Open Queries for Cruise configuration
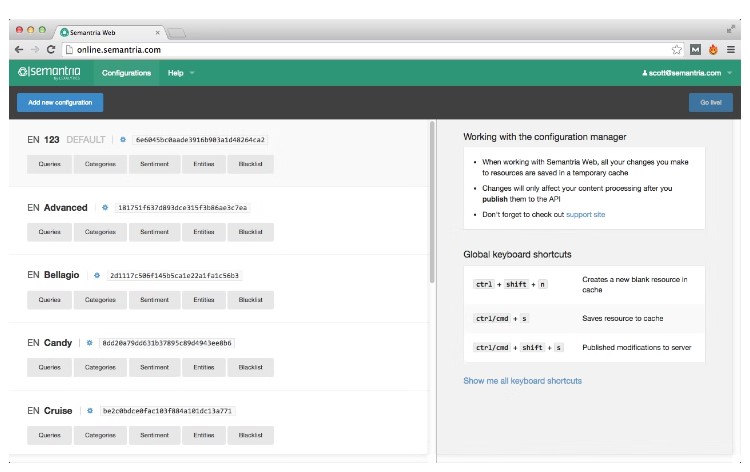 [50, 435]
